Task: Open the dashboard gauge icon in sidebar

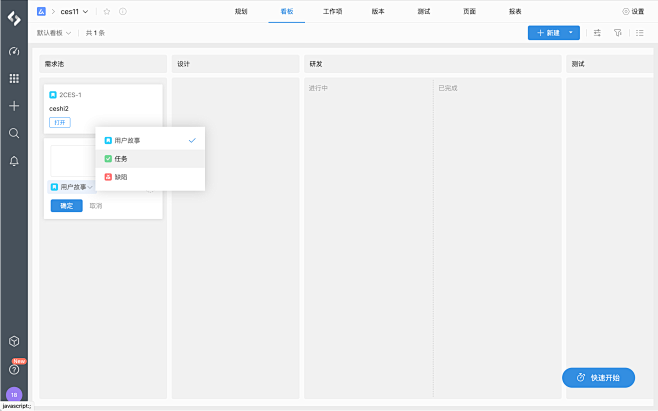Action: click(14, 50)
